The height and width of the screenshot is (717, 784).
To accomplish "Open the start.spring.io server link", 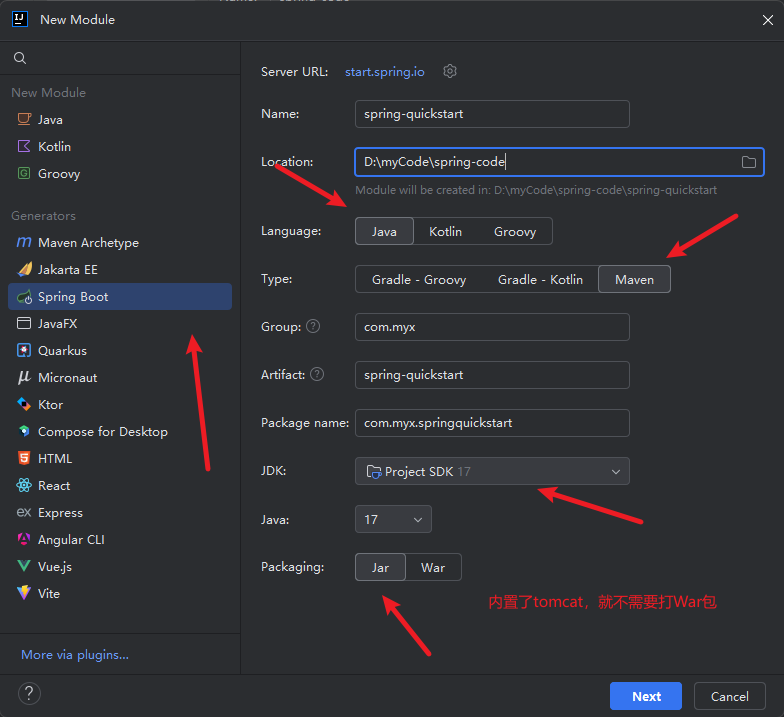I will [385, 72].
